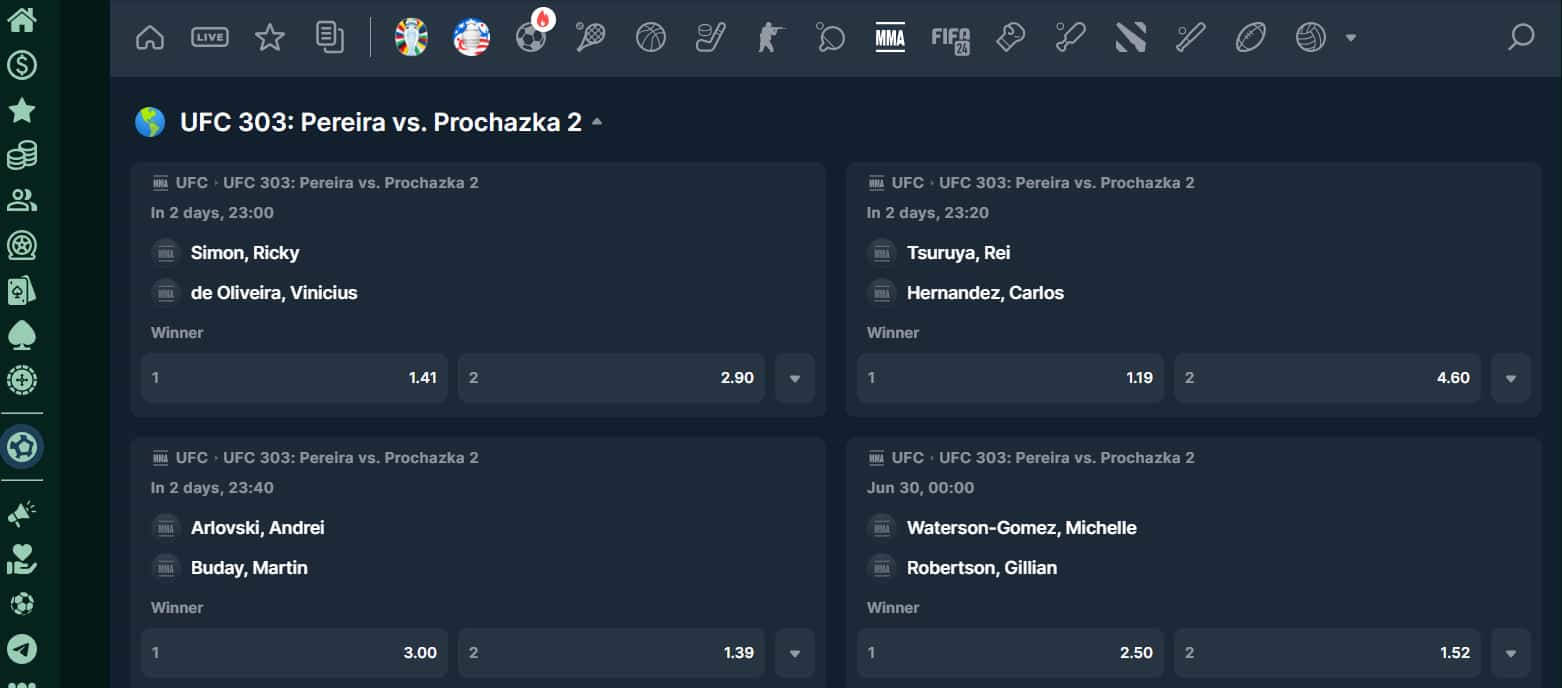Screen dimensions: 1562x688
Task: Select the American football sport icon
Action: pyautogui.click(x=1250, y=38)
